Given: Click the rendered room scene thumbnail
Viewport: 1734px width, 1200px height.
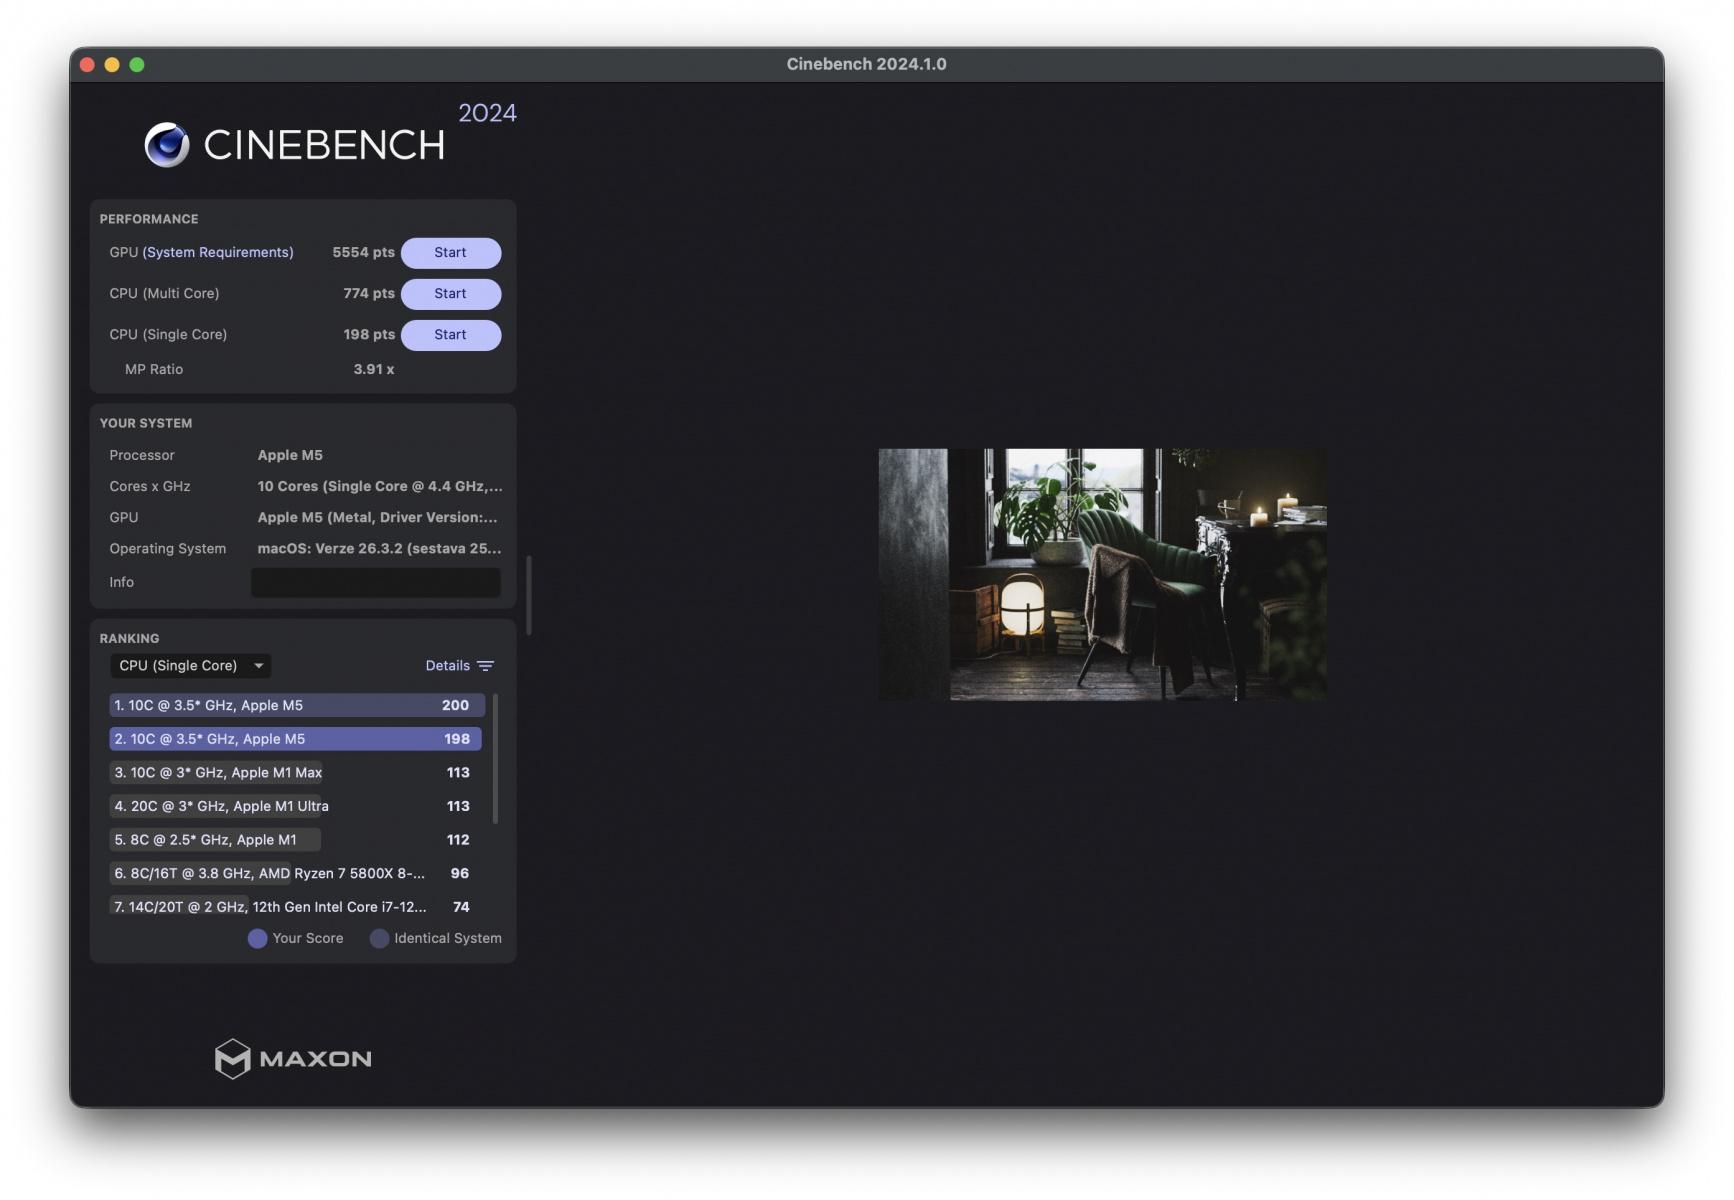Looking at the screenshot, I should 1102,574.
